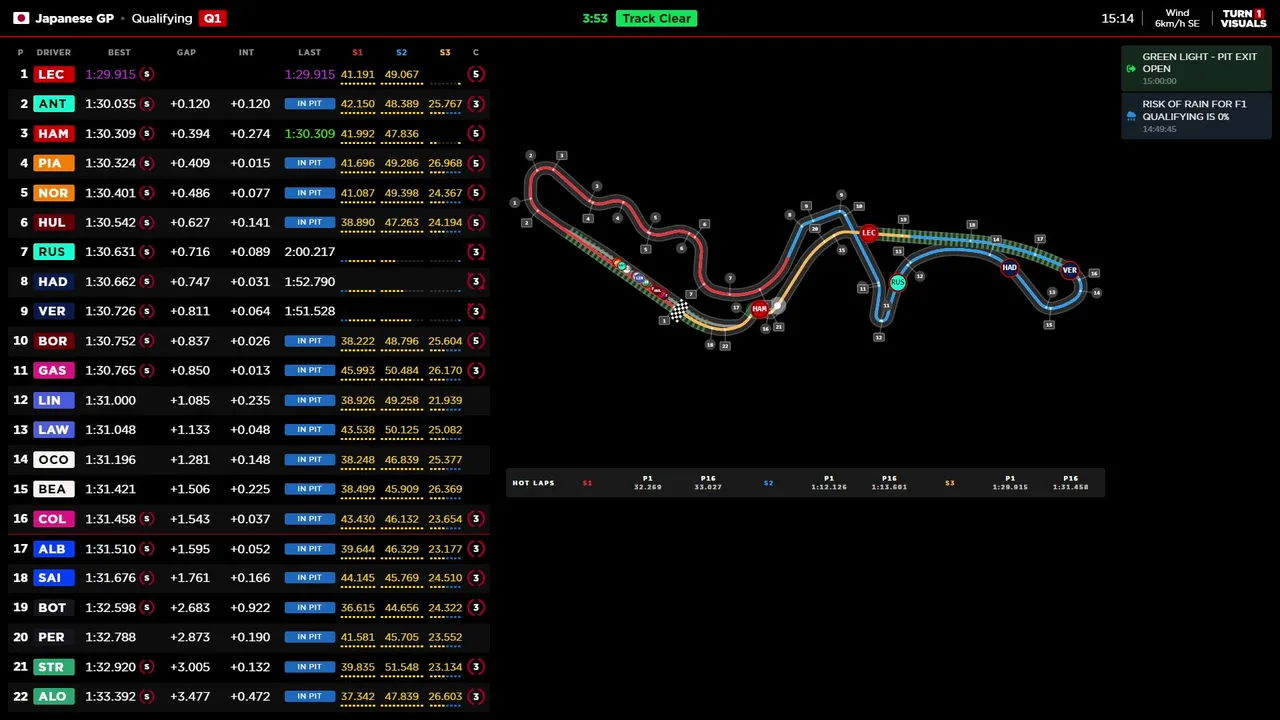Click the green pit exit arrow icon
This screenshot has width=1280, height=720.
coord(1131,68)
